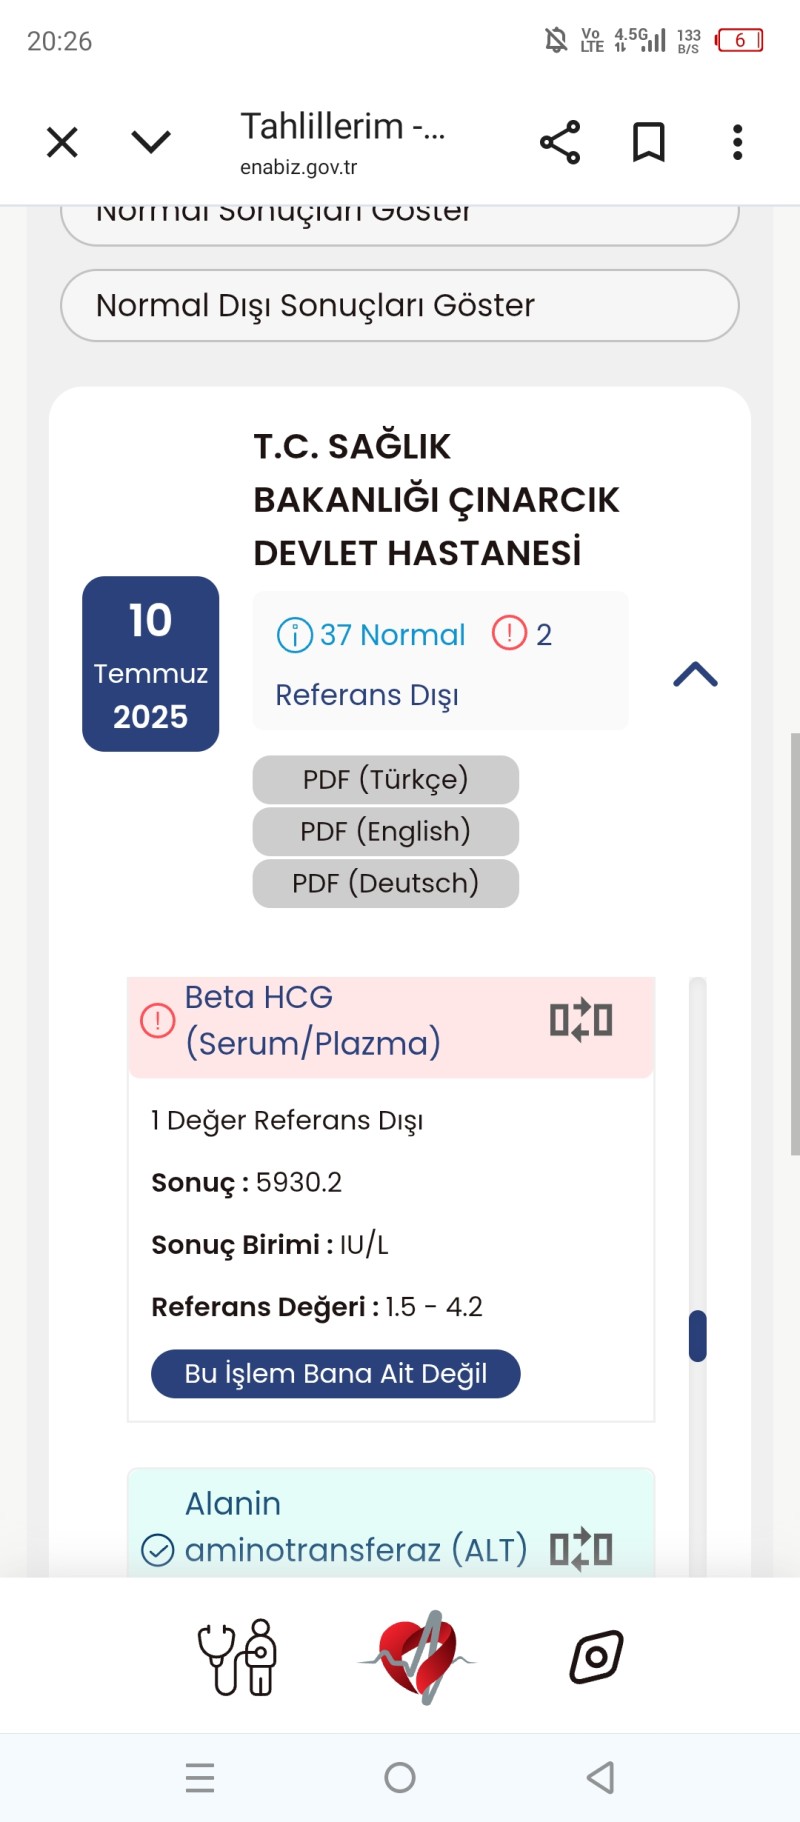Download PDF (Deutsch) report
The width and height of the screenshot is (800, 1822).
386,883
